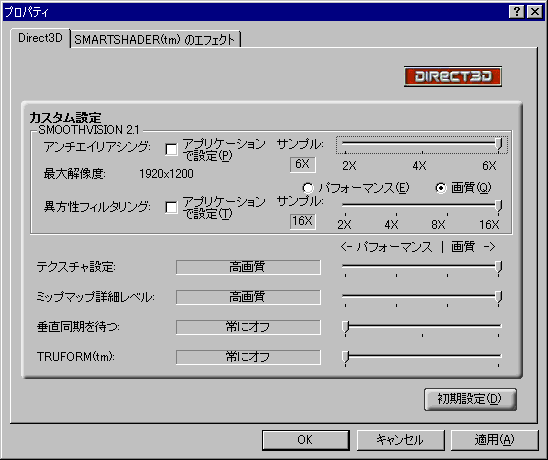
Task: Click the 適用(A) apply button
Action: pos(495,440)
